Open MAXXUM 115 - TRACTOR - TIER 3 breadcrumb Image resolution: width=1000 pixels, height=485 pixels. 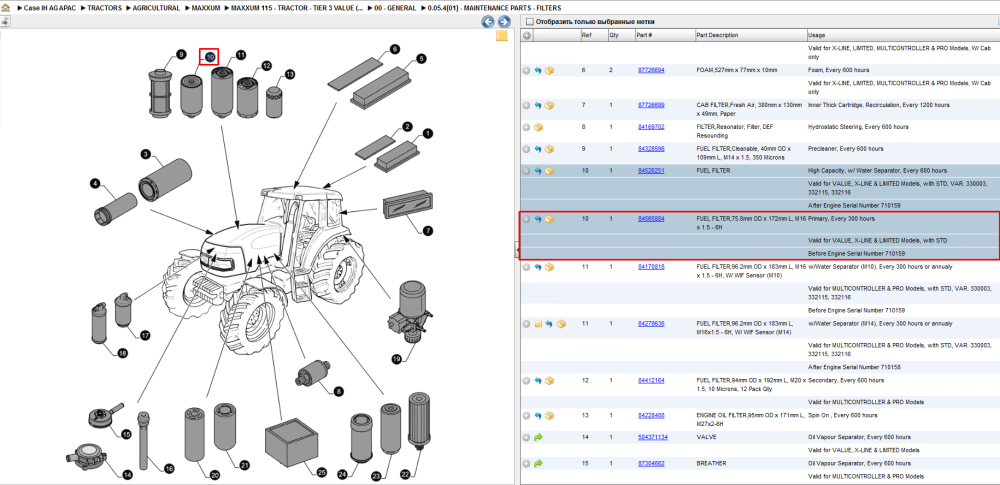click(297, 9)
